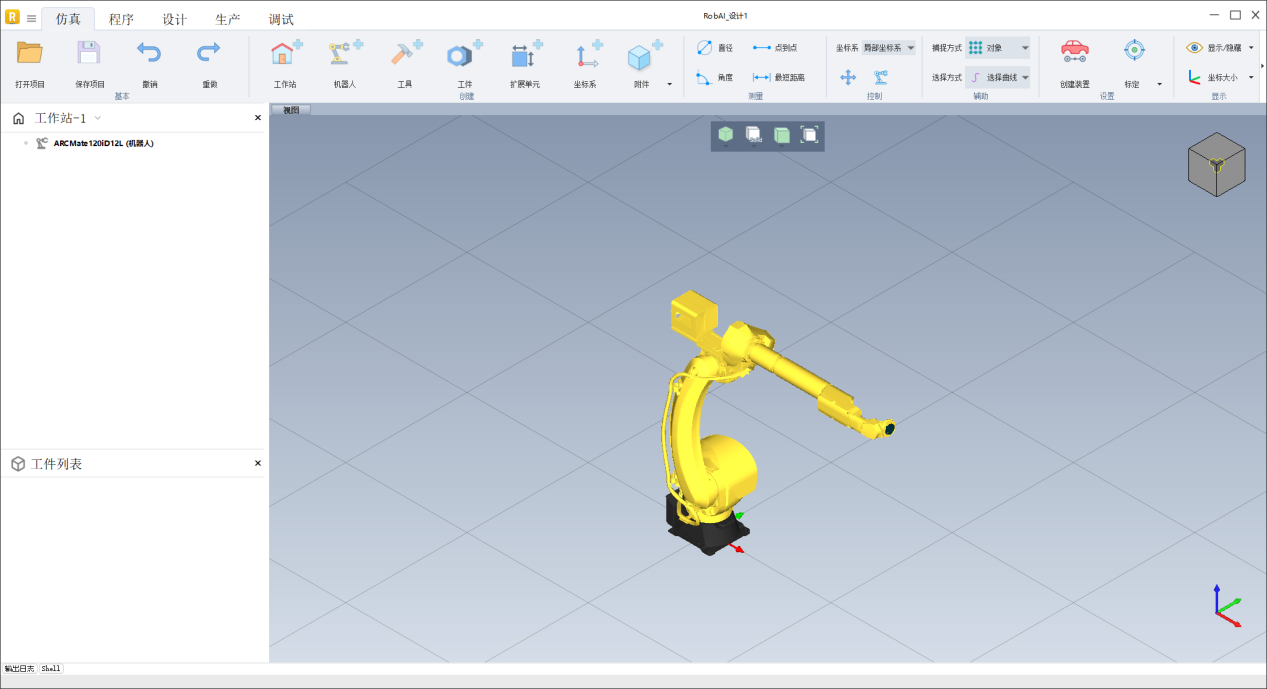This screenshot has height=689, width=1267.
Task: Open the 捕捉方式 对象 dropdown
Action: [x=998, y=48]
